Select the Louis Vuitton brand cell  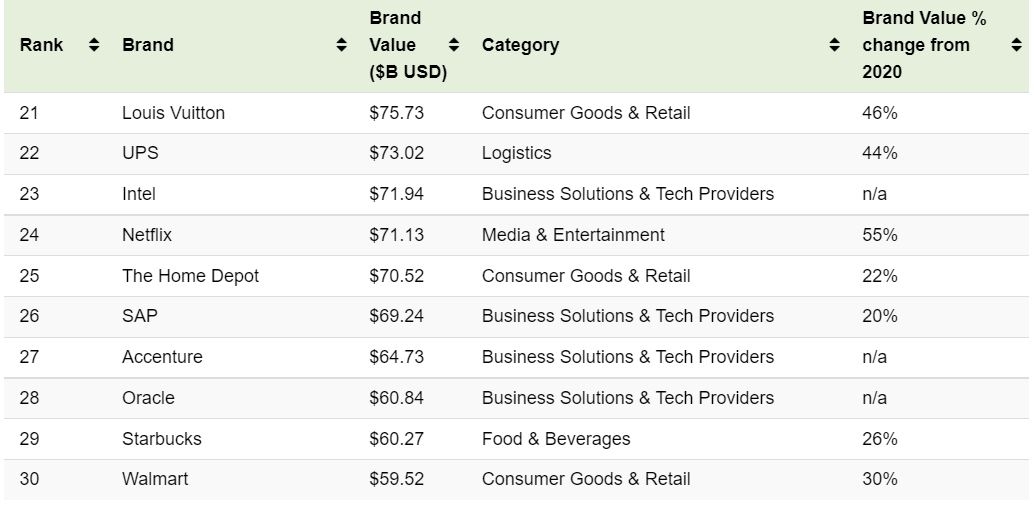click(x=173, y=113)
